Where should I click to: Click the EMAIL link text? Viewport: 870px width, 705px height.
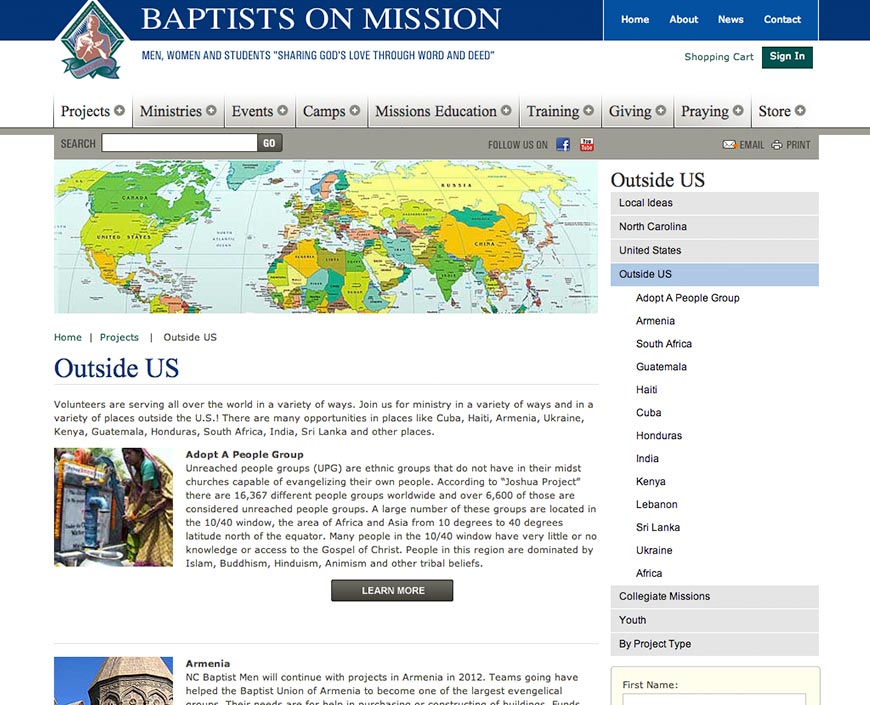click(752, 145)
